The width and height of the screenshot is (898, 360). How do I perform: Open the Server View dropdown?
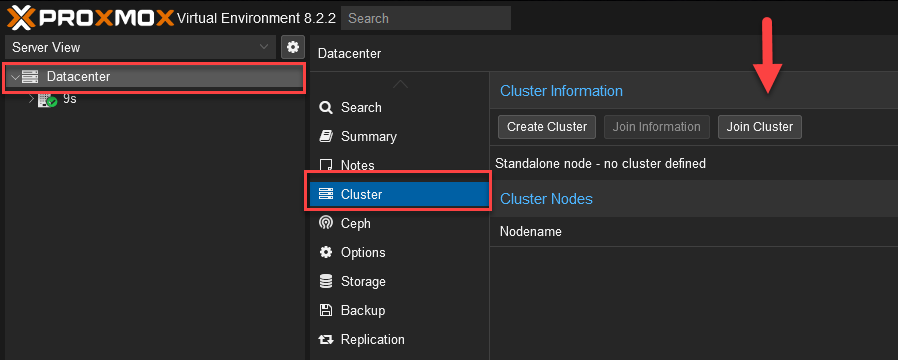[x=140, y=47]
